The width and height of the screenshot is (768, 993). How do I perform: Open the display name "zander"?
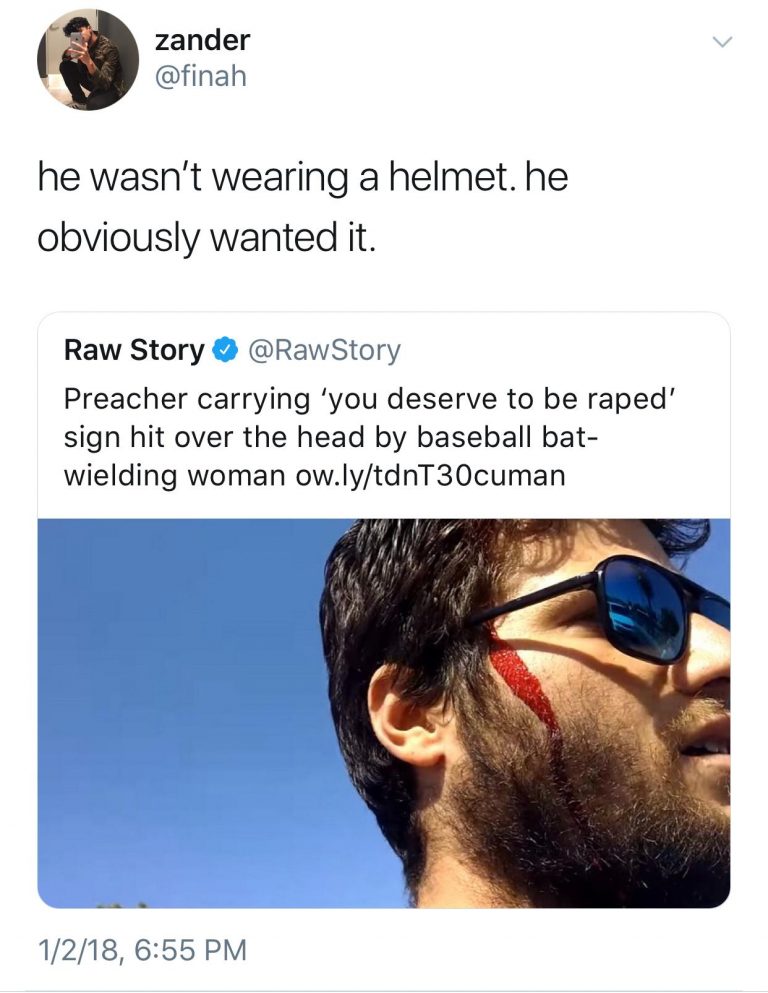click(203, 40)
